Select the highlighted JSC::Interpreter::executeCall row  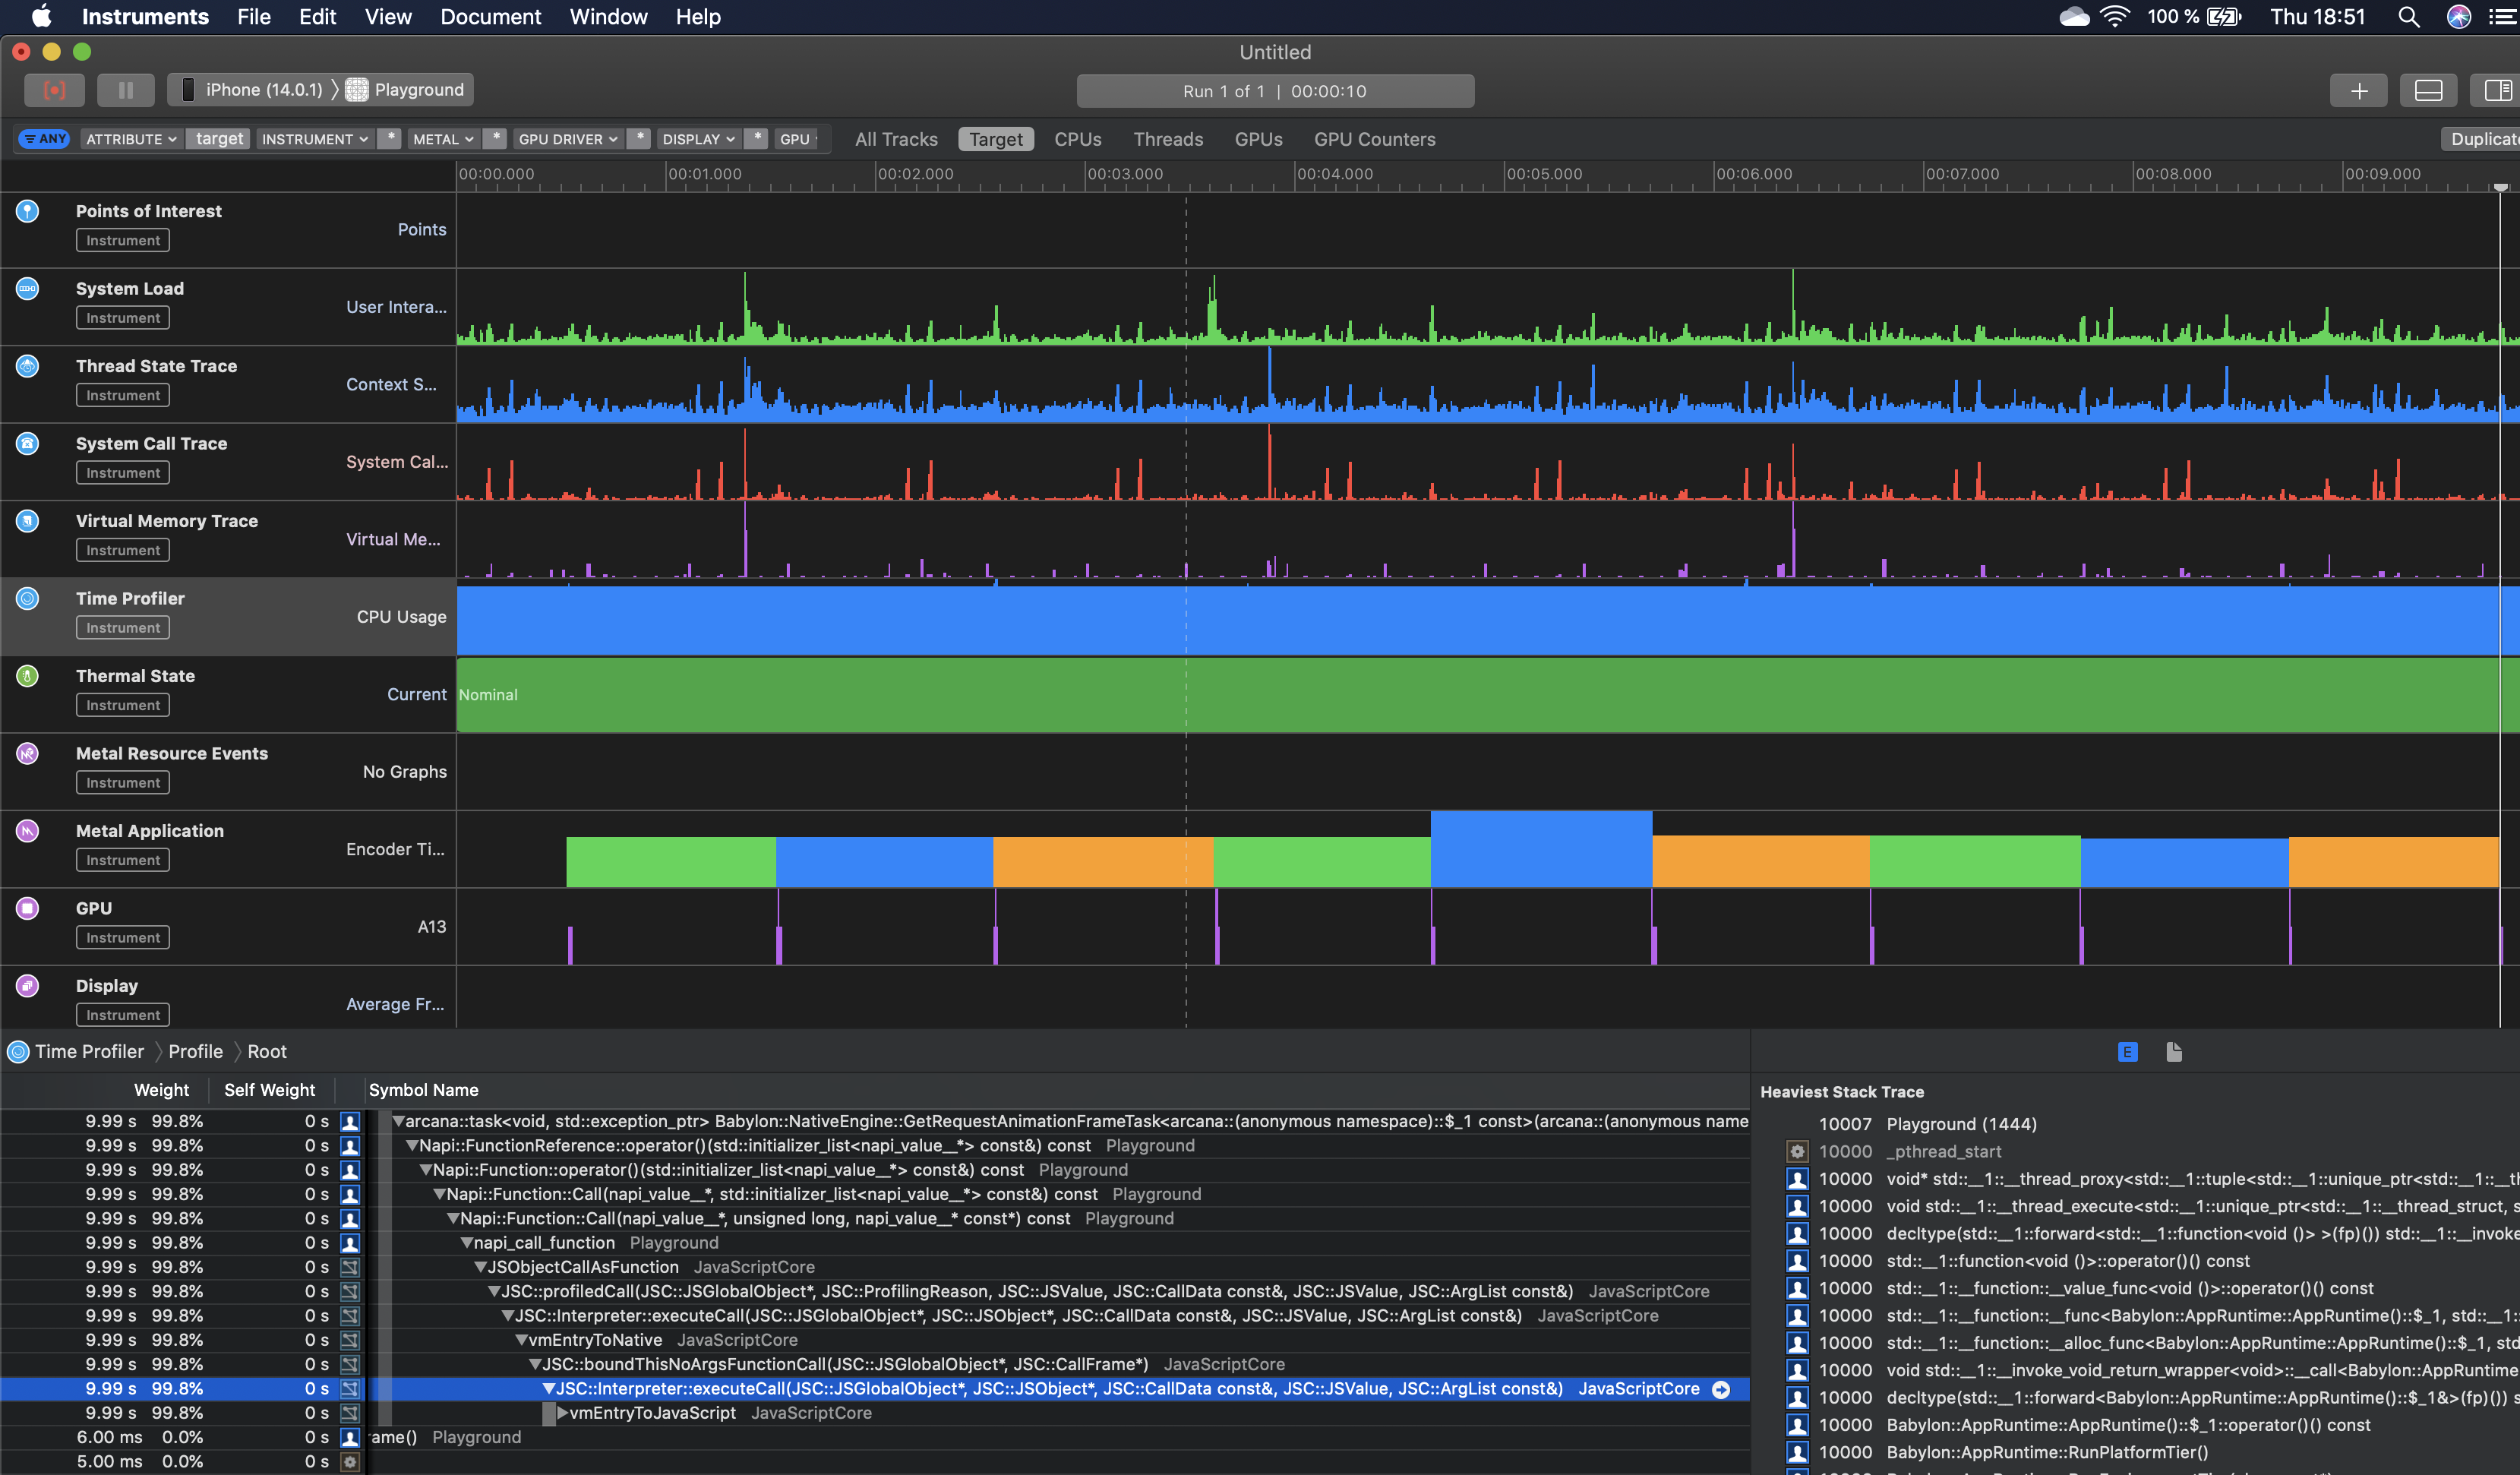[x=1000, y=1388]
